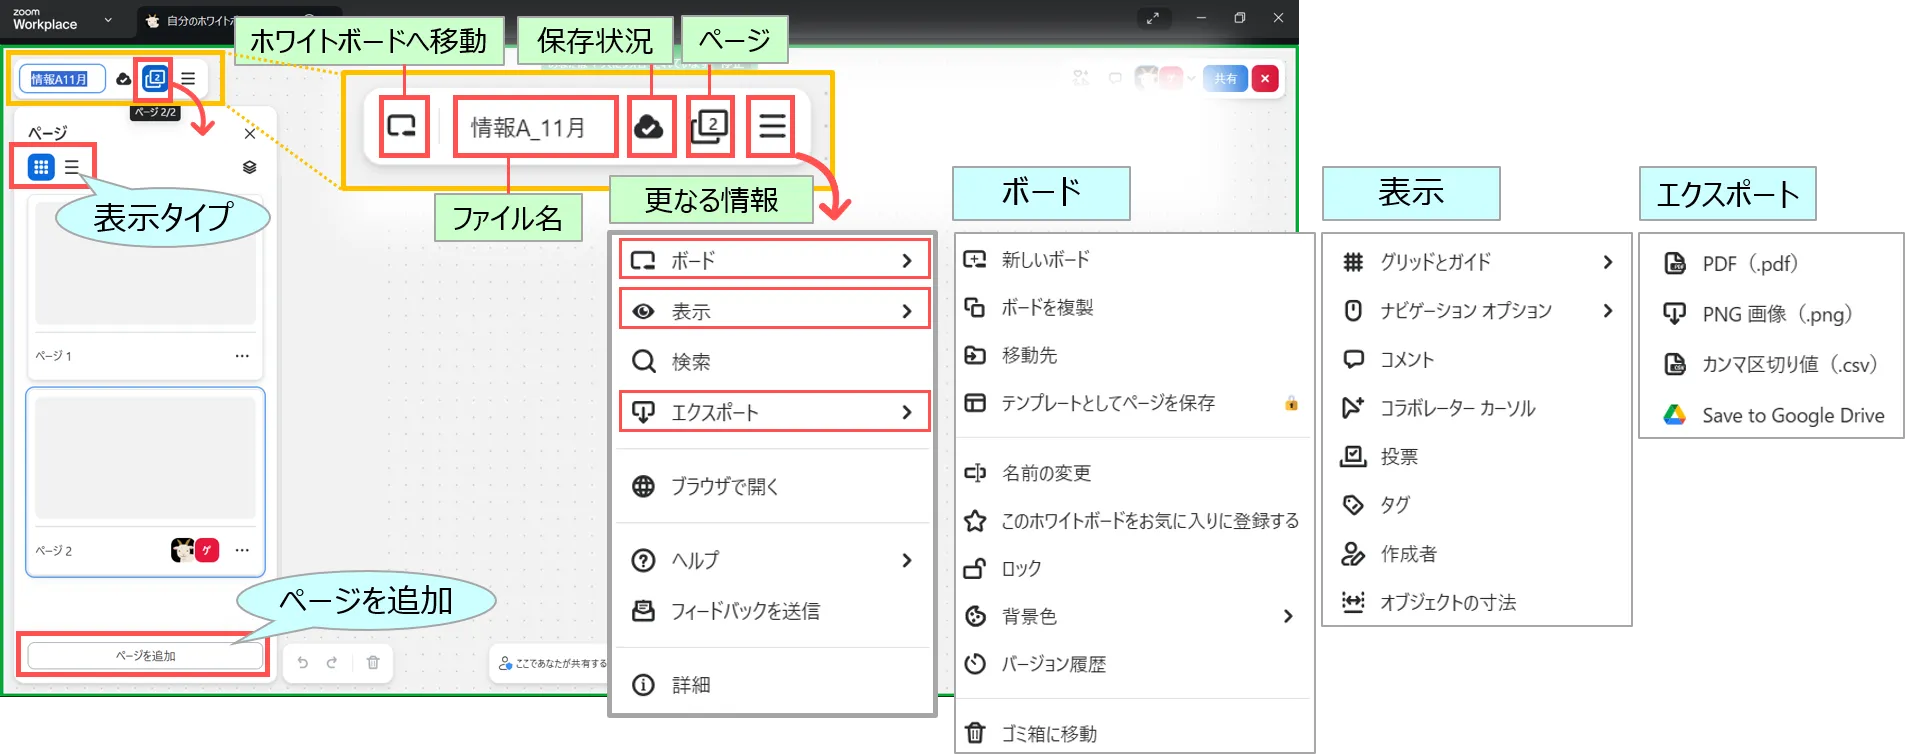
Task: Expand the グリッドとガイド submenu
Action: click(1476, 262)
